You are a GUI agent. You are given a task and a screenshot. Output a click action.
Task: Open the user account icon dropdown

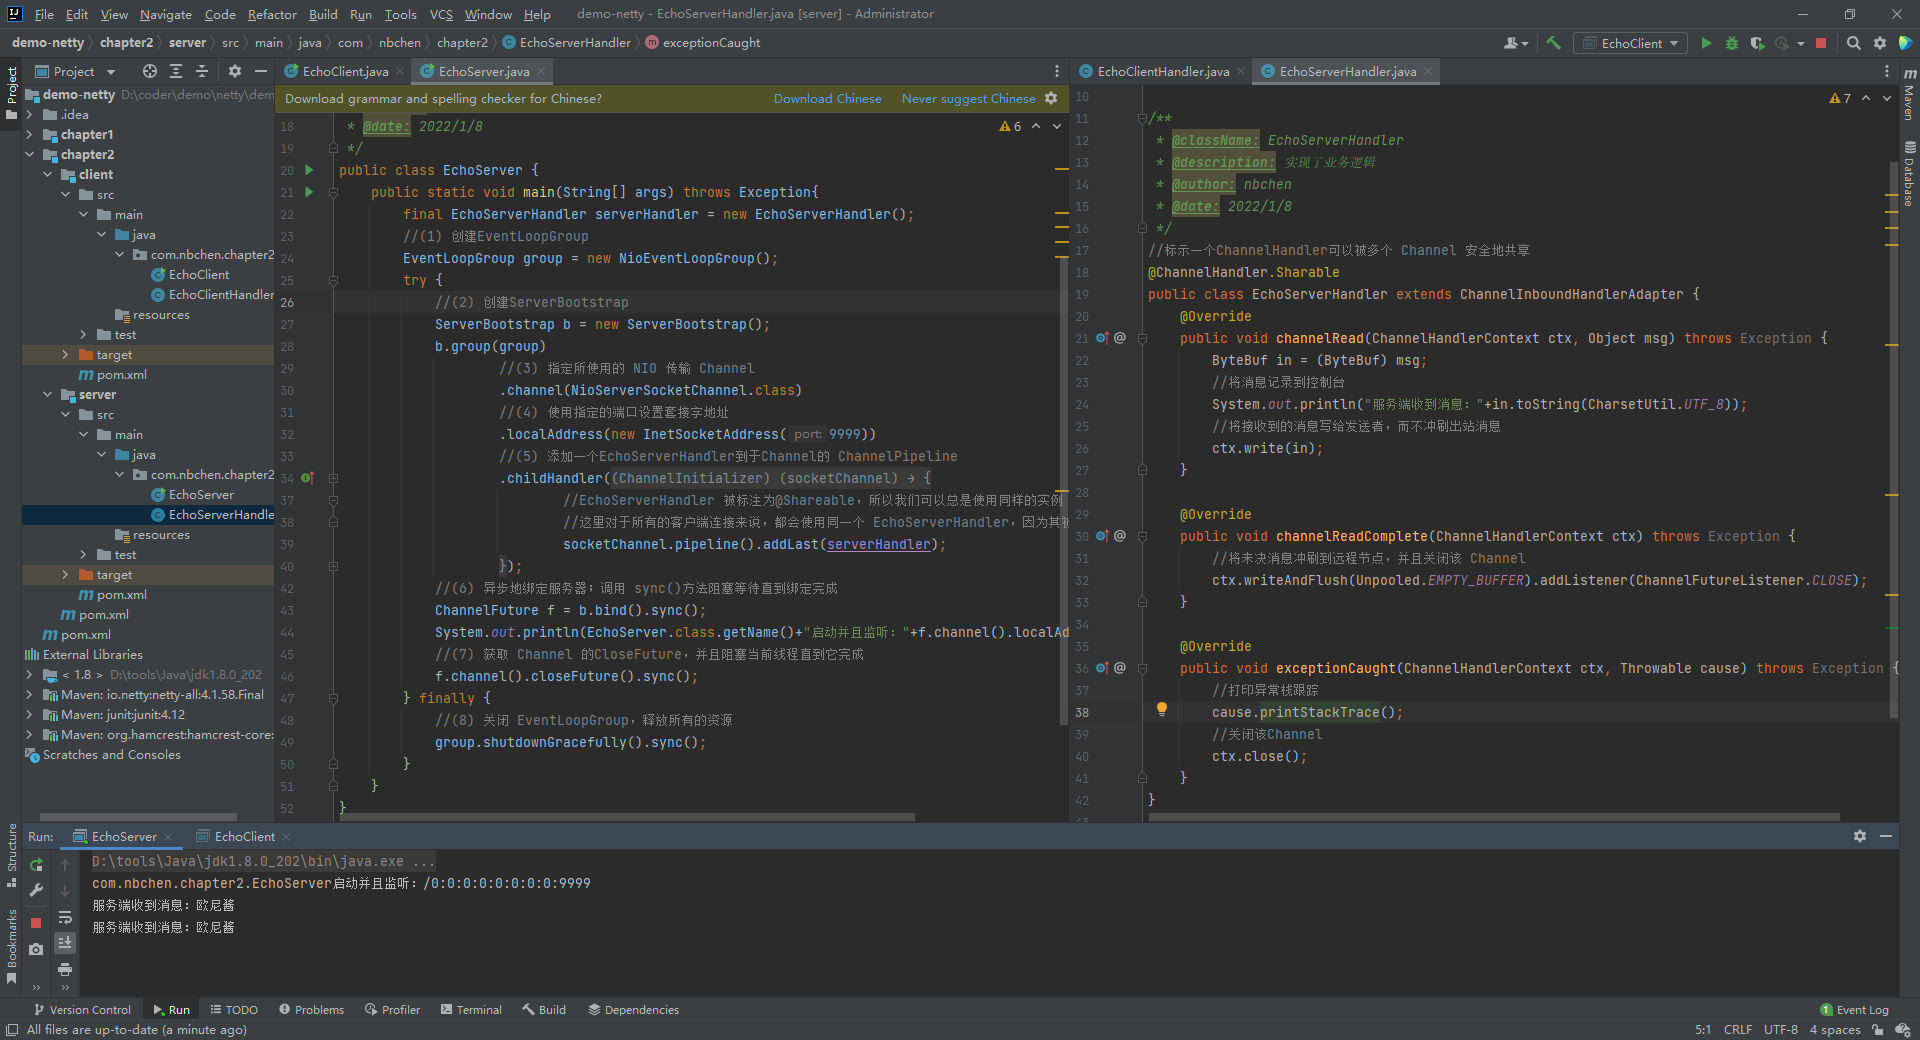point(1516,43)
